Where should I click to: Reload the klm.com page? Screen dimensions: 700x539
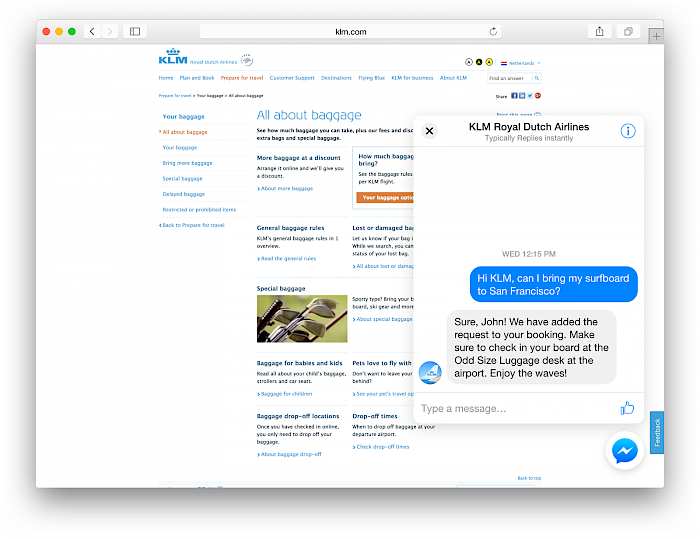(x=493, y=31)
